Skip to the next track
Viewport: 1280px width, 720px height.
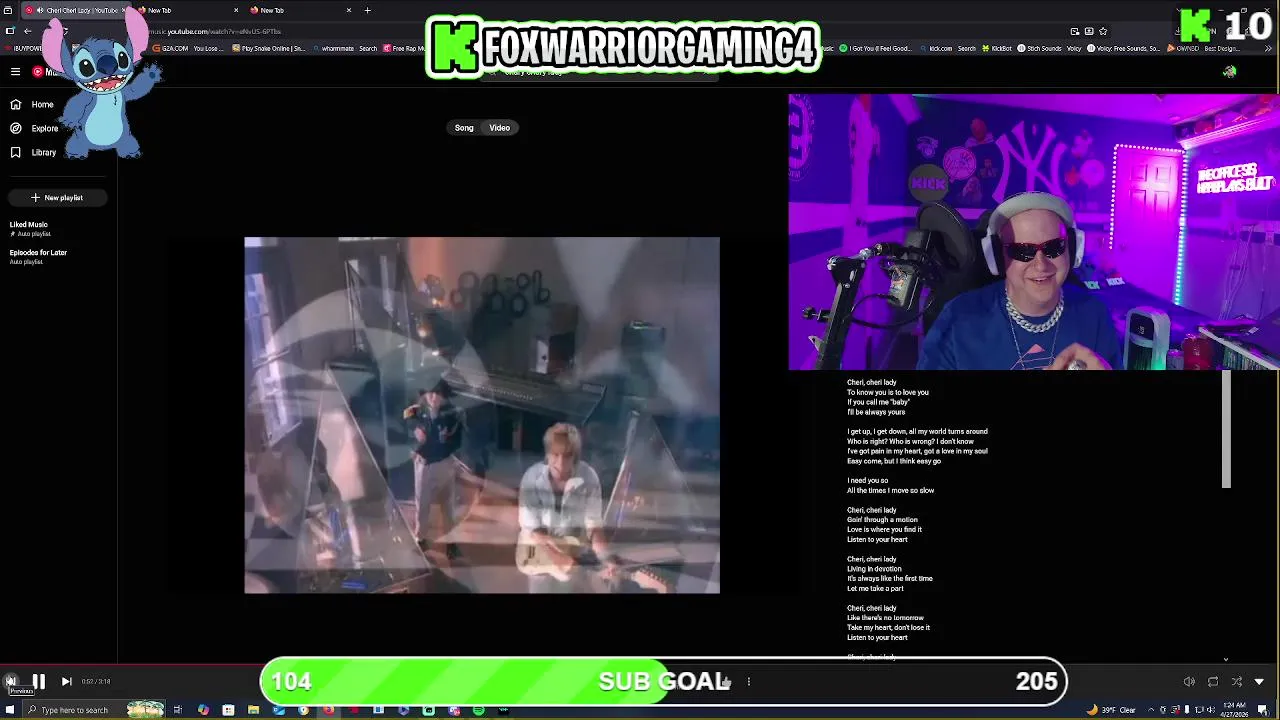(x=66, y=681)
